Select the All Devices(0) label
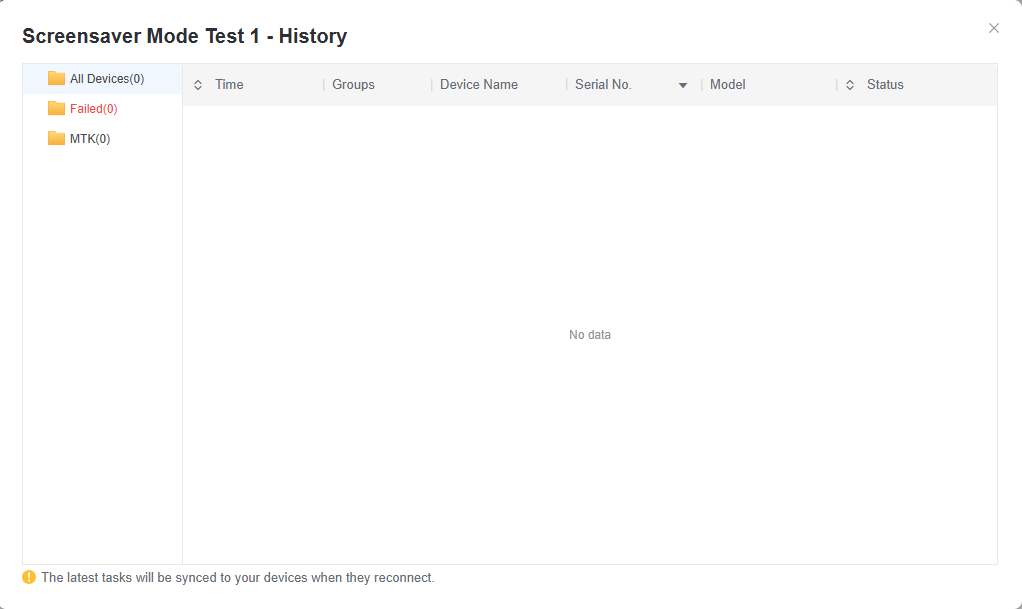 pos(107,79)
